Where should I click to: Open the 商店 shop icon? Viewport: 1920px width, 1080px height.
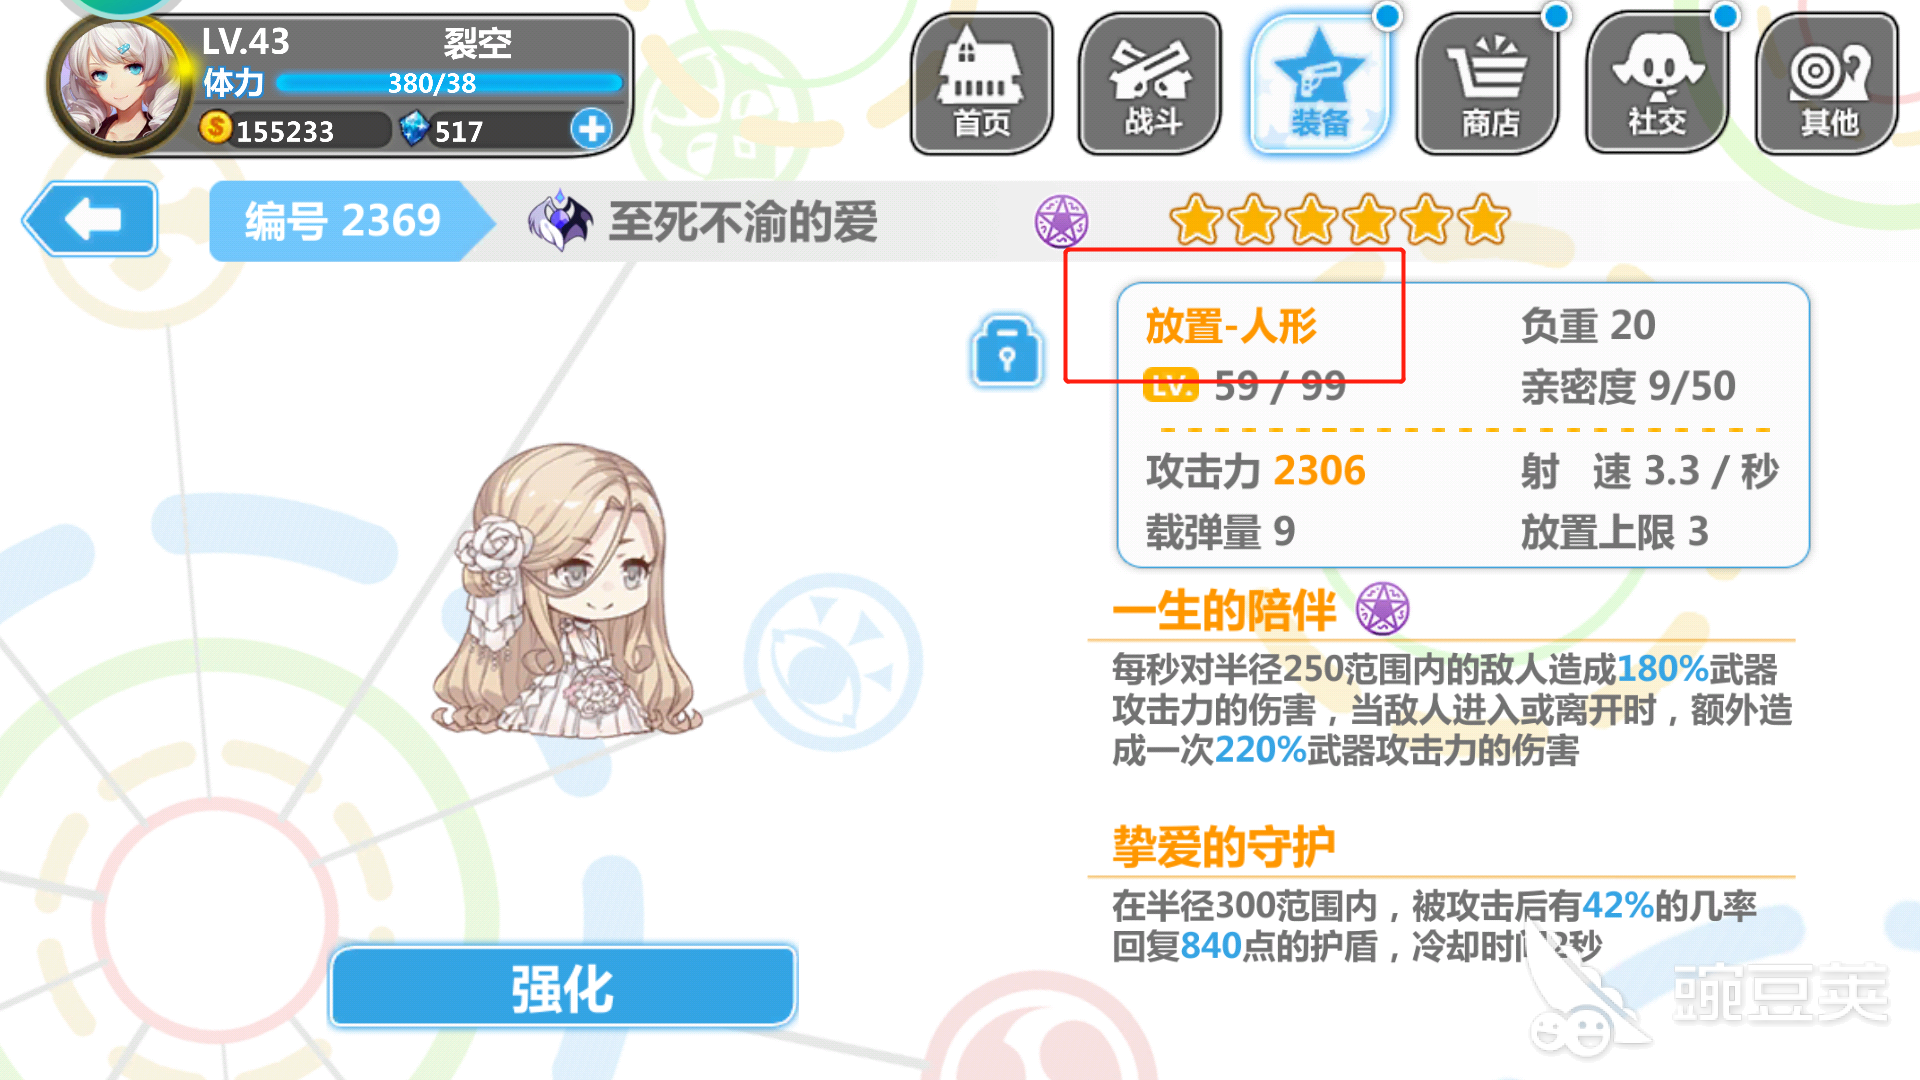pos(1488,84)
